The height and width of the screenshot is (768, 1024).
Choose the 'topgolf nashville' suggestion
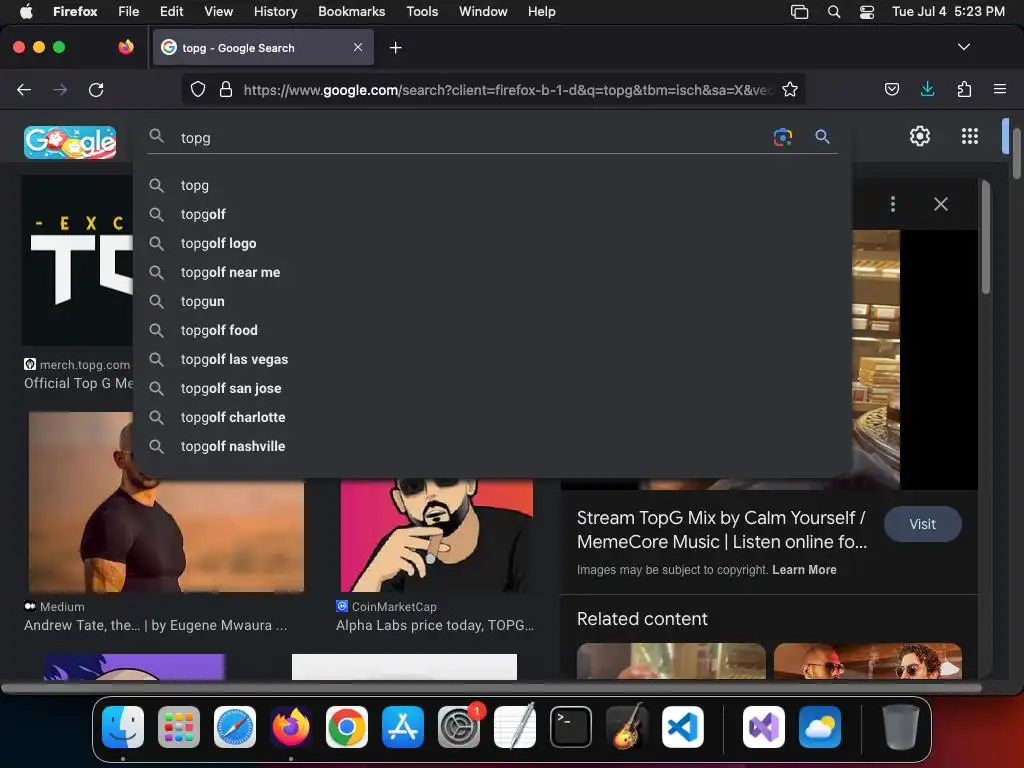[x=492, y=446]
